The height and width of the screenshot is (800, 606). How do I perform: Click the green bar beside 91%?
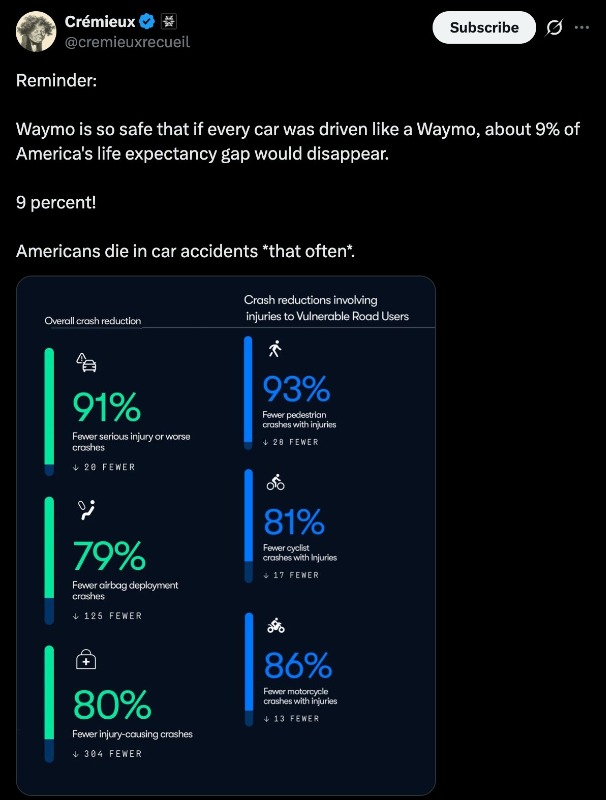[49, 410]
